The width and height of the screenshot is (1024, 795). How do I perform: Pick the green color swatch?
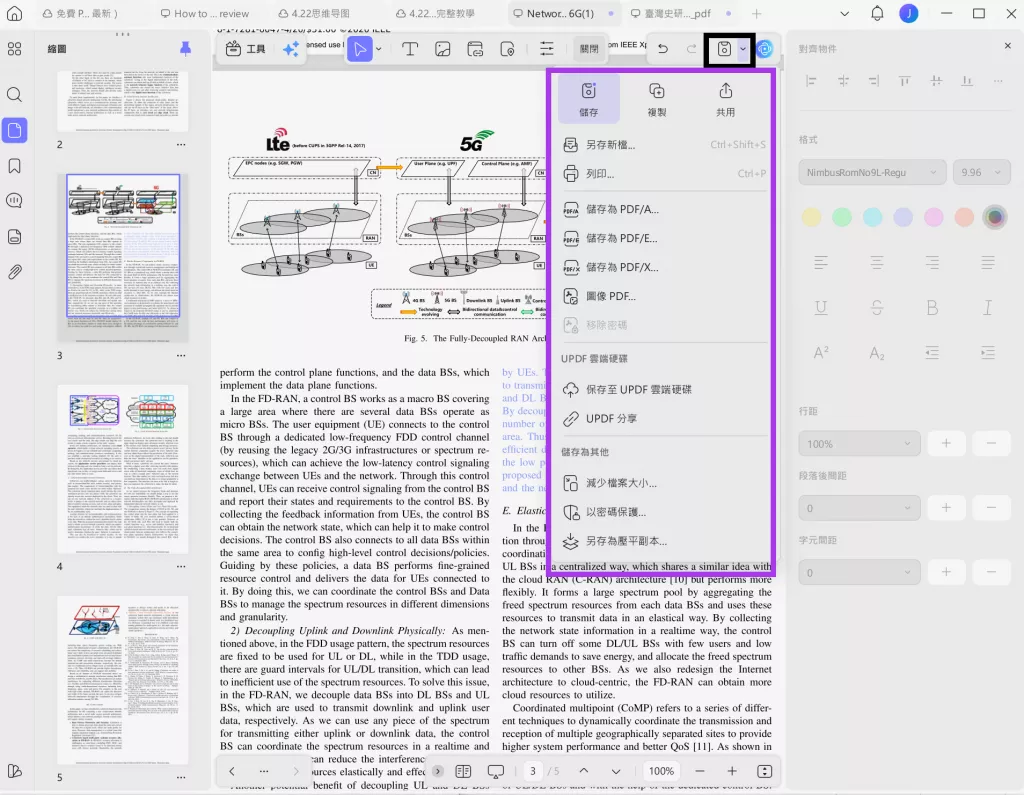point(842,217)
